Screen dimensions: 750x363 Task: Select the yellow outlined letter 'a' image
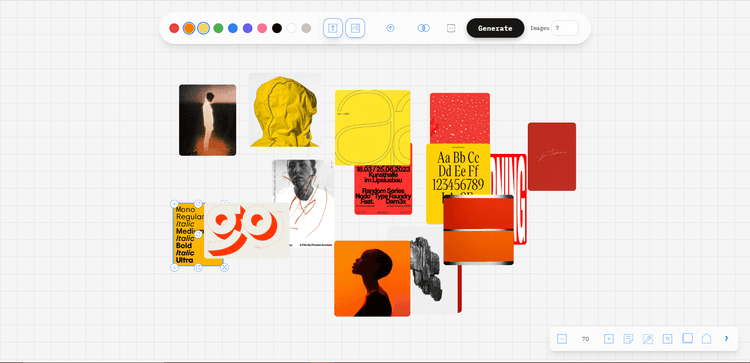coord(372,128)
